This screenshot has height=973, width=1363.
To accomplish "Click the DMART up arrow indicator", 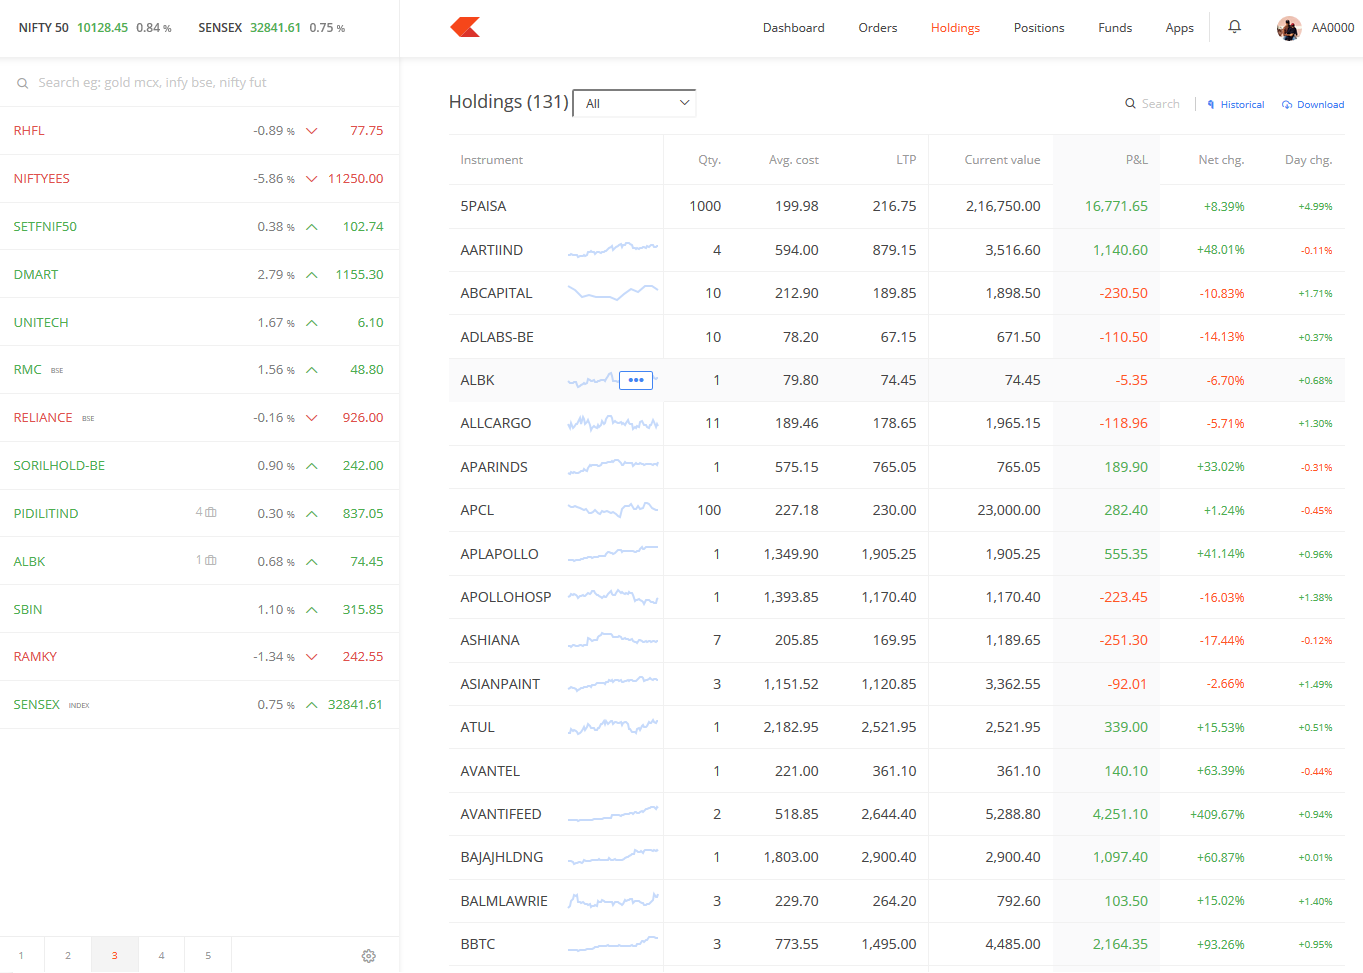I will [x=312, y=275].
